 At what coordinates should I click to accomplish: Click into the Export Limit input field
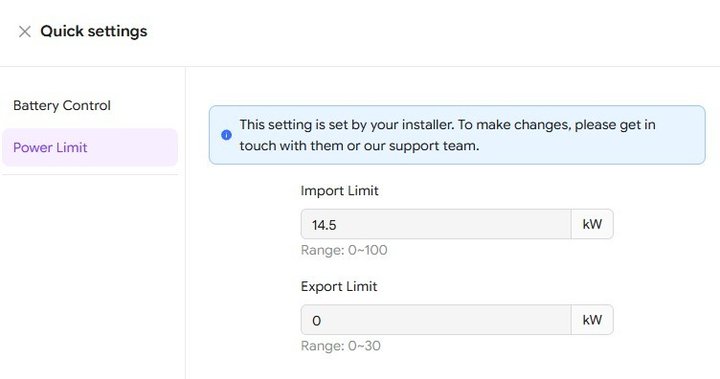pyautogui.click(x=436, y=320)
